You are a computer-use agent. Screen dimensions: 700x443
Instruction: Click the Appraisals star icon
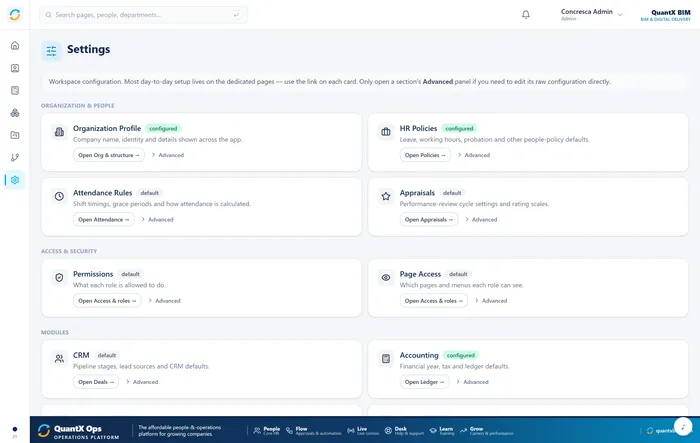tap(386, 196)
